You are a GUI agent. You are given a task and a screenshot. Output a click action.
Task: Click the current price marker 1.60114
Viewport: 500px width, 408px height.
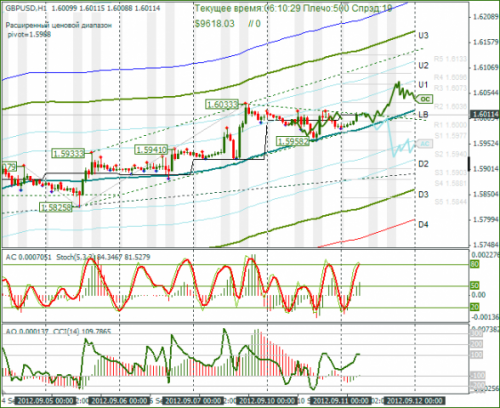pyautogui.click(x=484, y=115)
